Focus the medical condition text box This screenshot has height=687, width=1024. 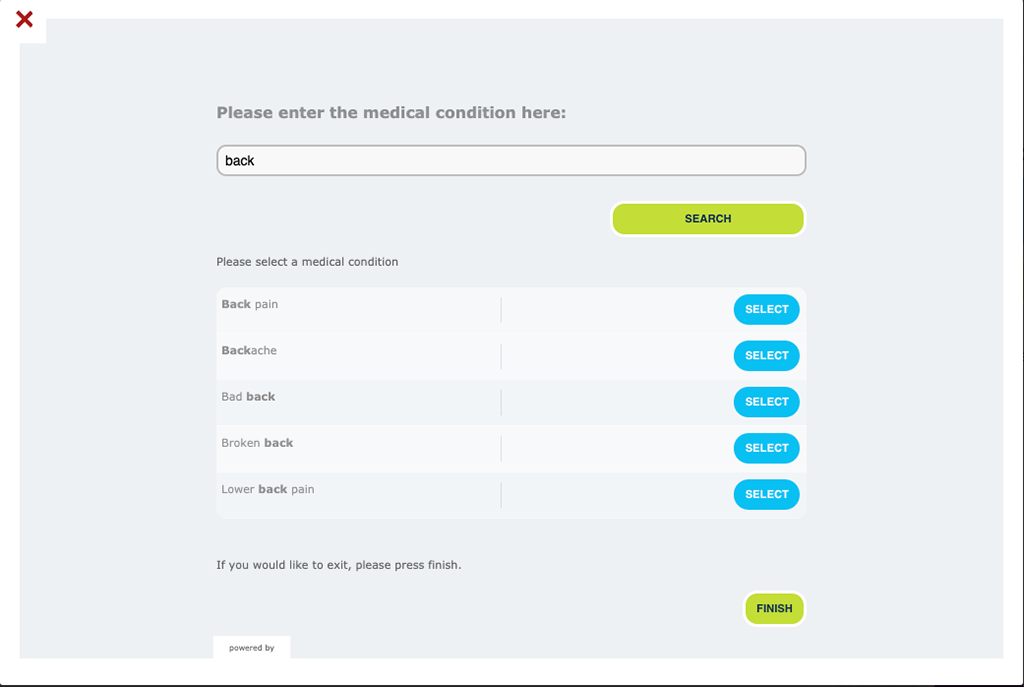coord(511,161)
